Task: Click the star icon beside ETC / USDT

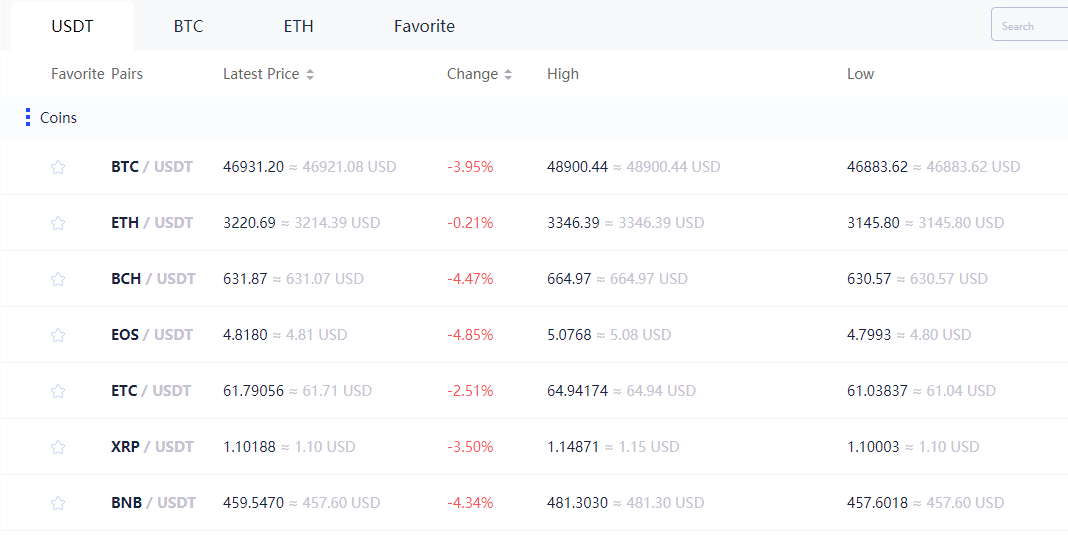Action: click(x=58, y=391)
